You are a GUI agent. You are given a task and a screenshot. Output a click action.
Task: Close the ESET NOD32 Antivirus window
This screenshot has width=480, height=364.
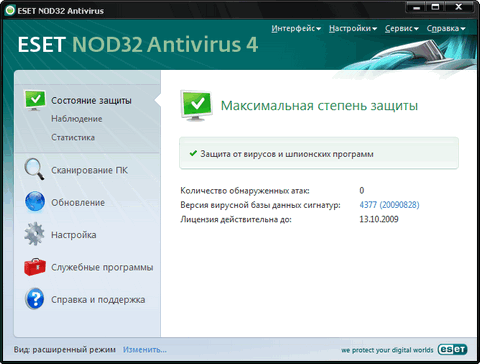[x=459, y=7]
